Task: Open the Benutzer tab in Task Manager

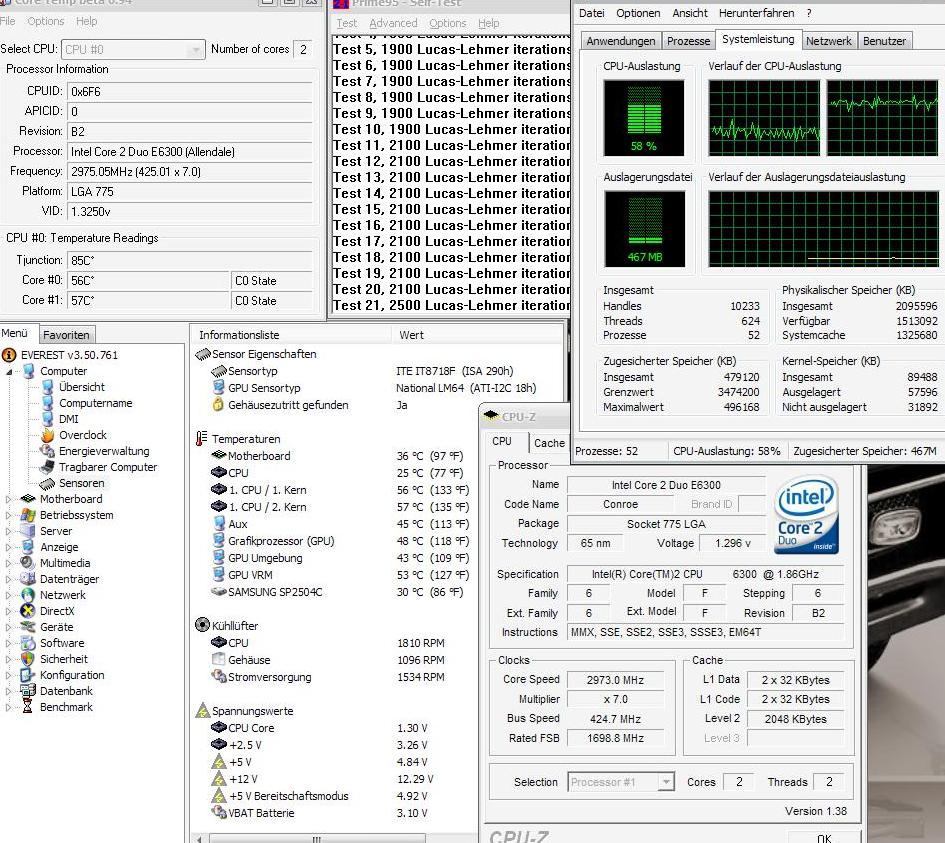Action: click(x=884, y=41)
